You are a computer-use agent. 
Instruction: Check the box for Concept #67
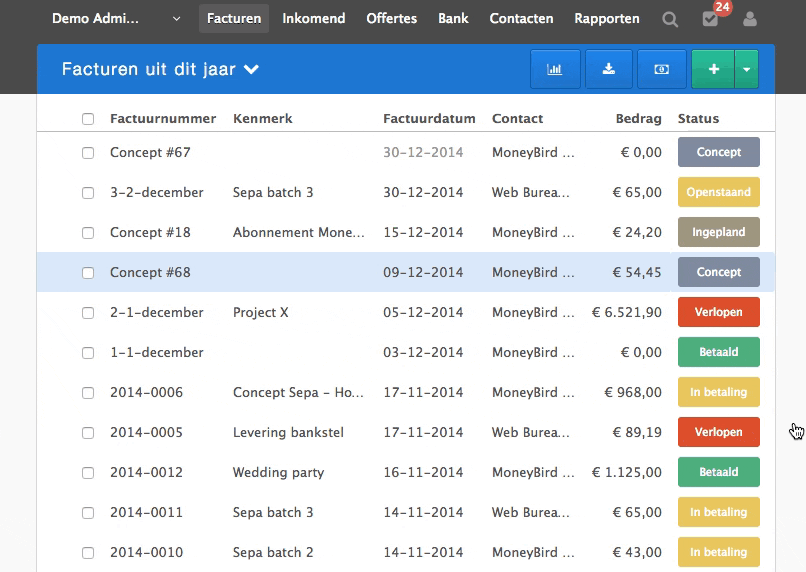pos(88,153)
